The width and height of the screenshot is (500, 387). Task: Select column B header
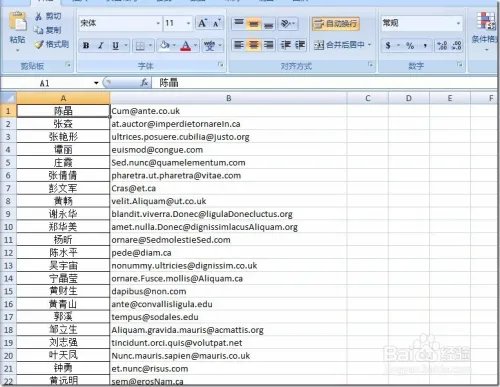coord(228,98)
